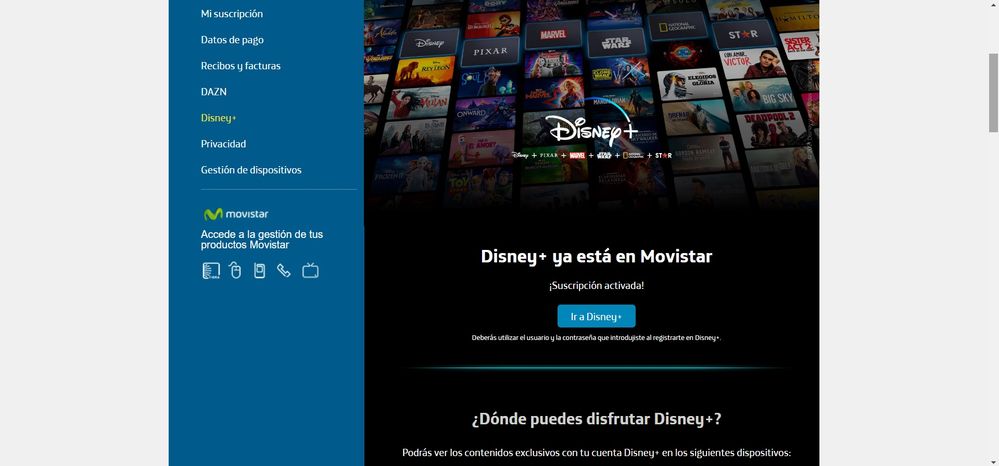
Task: Click Accede a la gestión de tus productos text
Action: point(262,239)
